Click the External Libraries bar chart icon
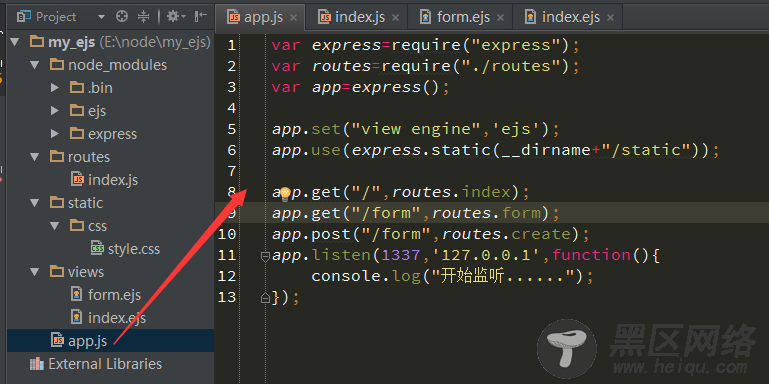The width and height of the screenshot is (769, 384). click(36, 364)
